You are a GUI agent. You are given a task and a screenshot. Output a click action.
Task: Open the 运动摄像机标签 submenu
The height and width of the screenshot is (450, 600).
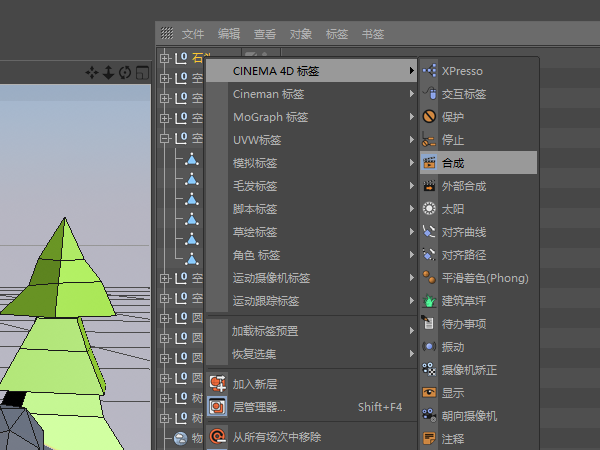311,278
